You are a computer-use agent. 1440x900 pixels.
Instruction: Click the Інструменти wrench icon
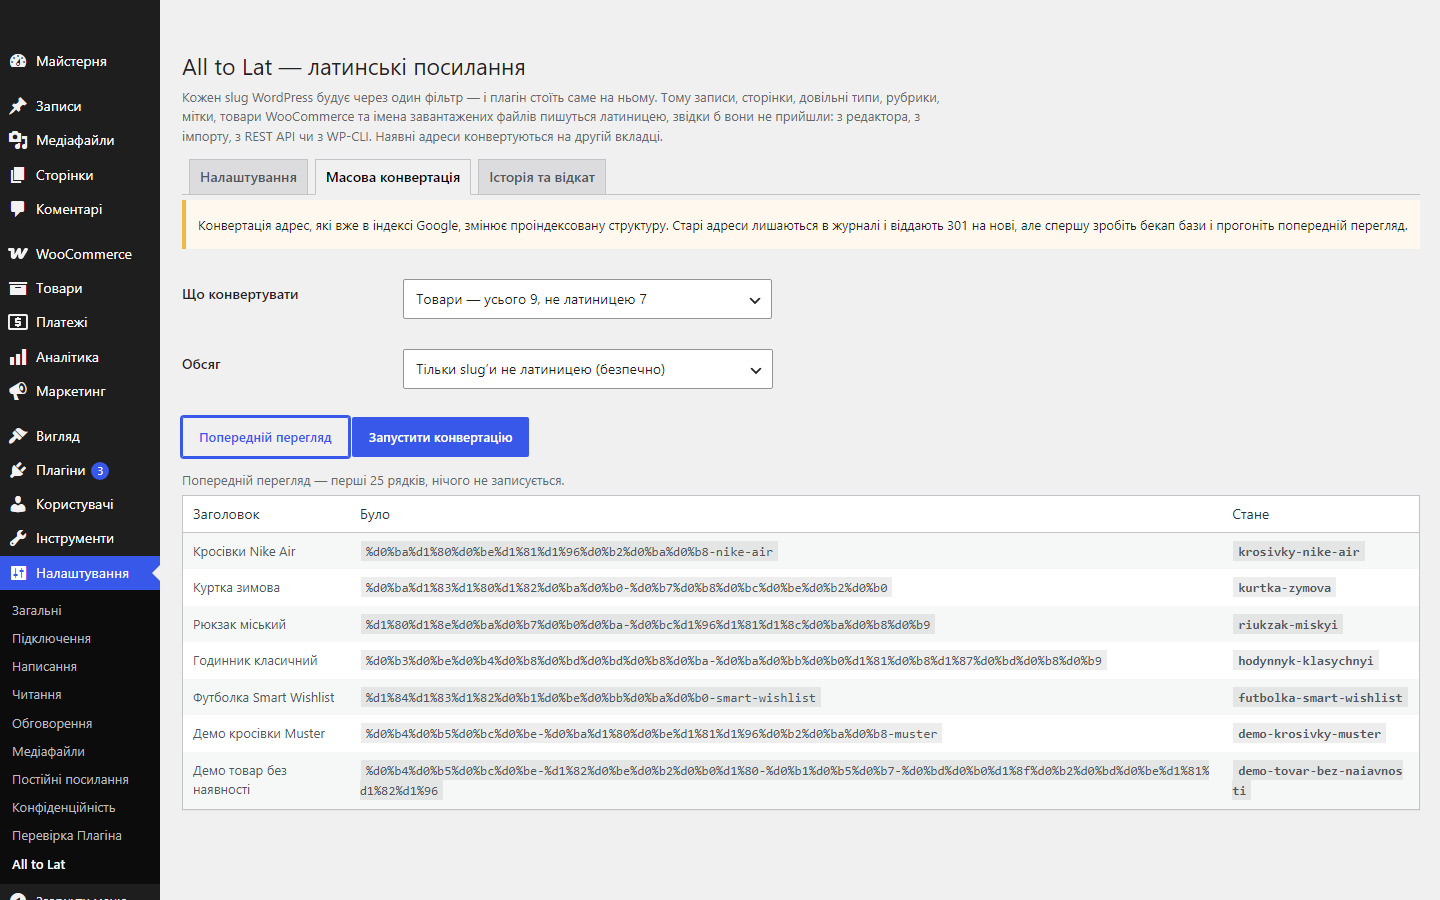[18, 538]
